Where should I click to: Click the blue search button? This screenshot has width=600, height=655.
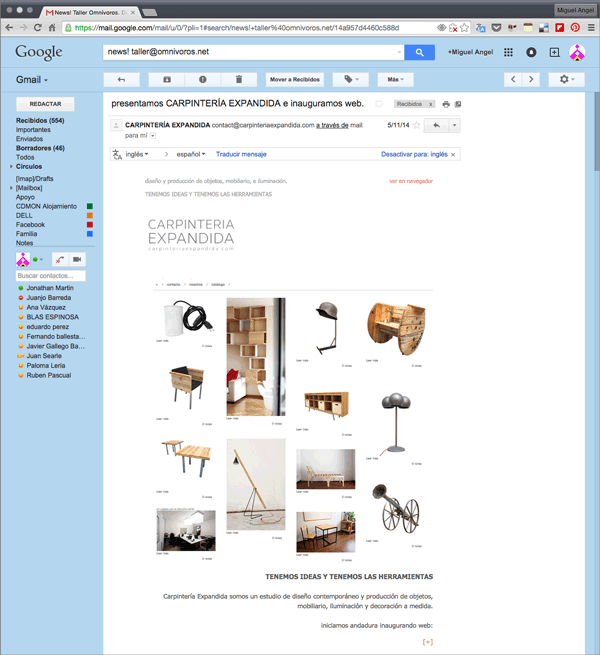[x=420, y=52]
